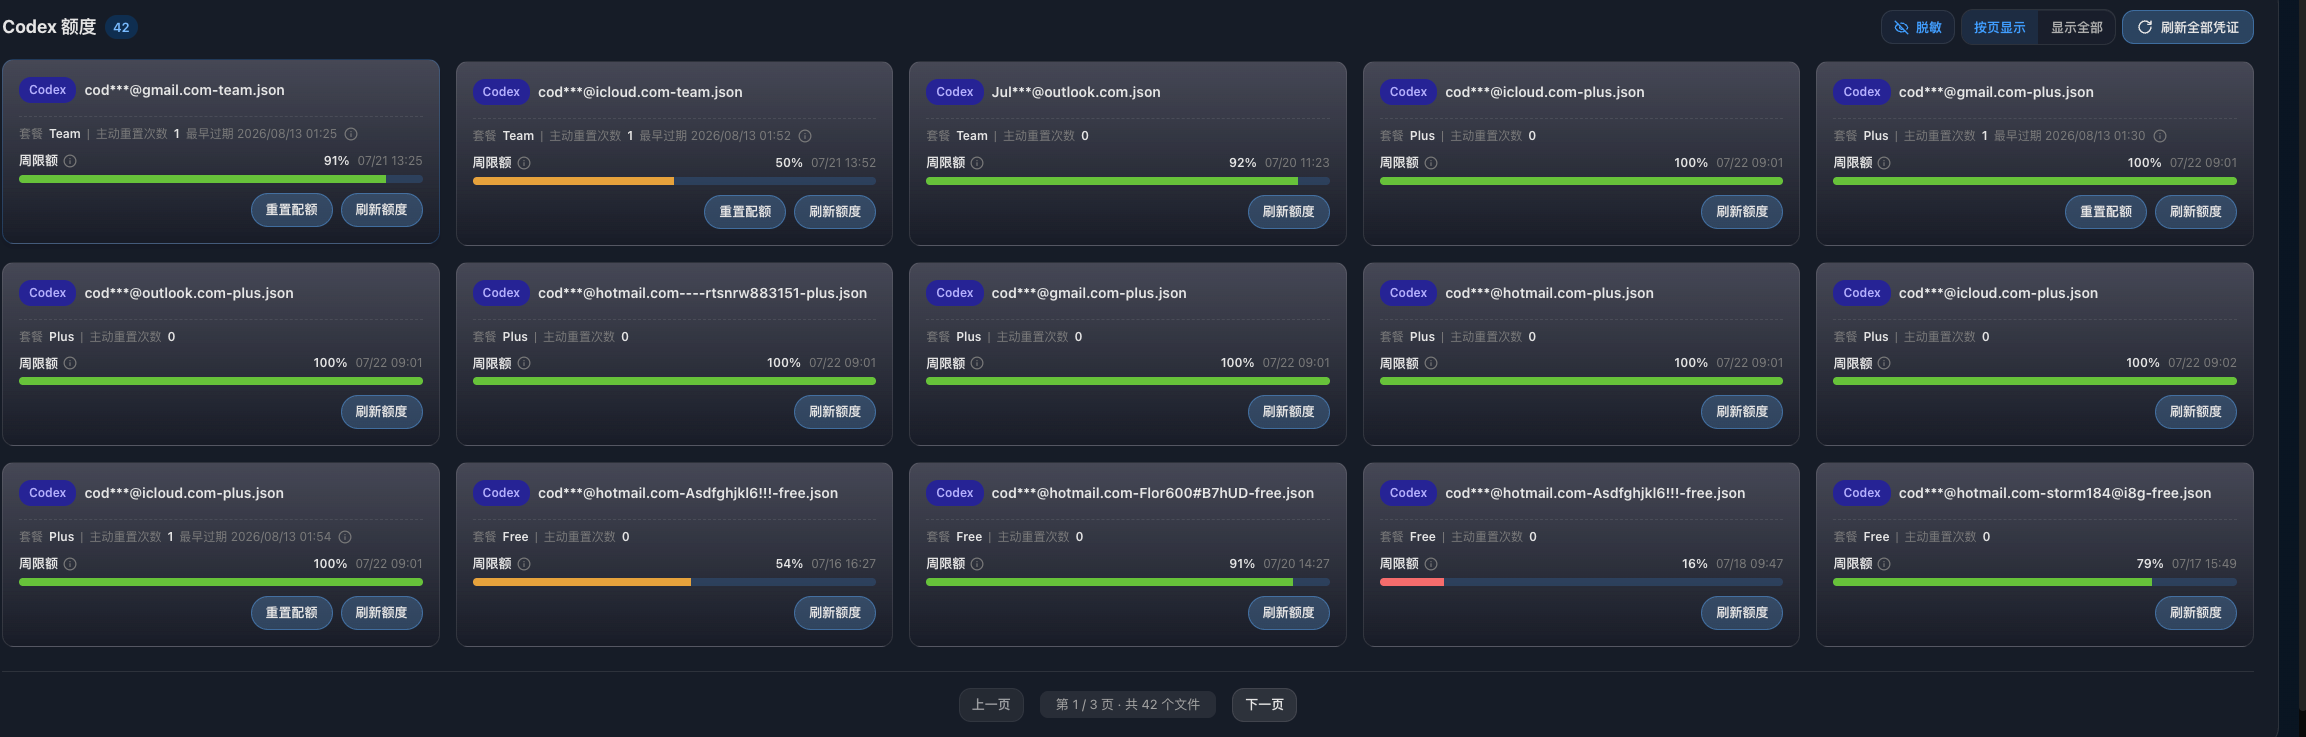This screenshot has height=737, width=2306.
Task: Click info icon beside expiry 2026/08/13 01:30
Action: click(2160, 136)
